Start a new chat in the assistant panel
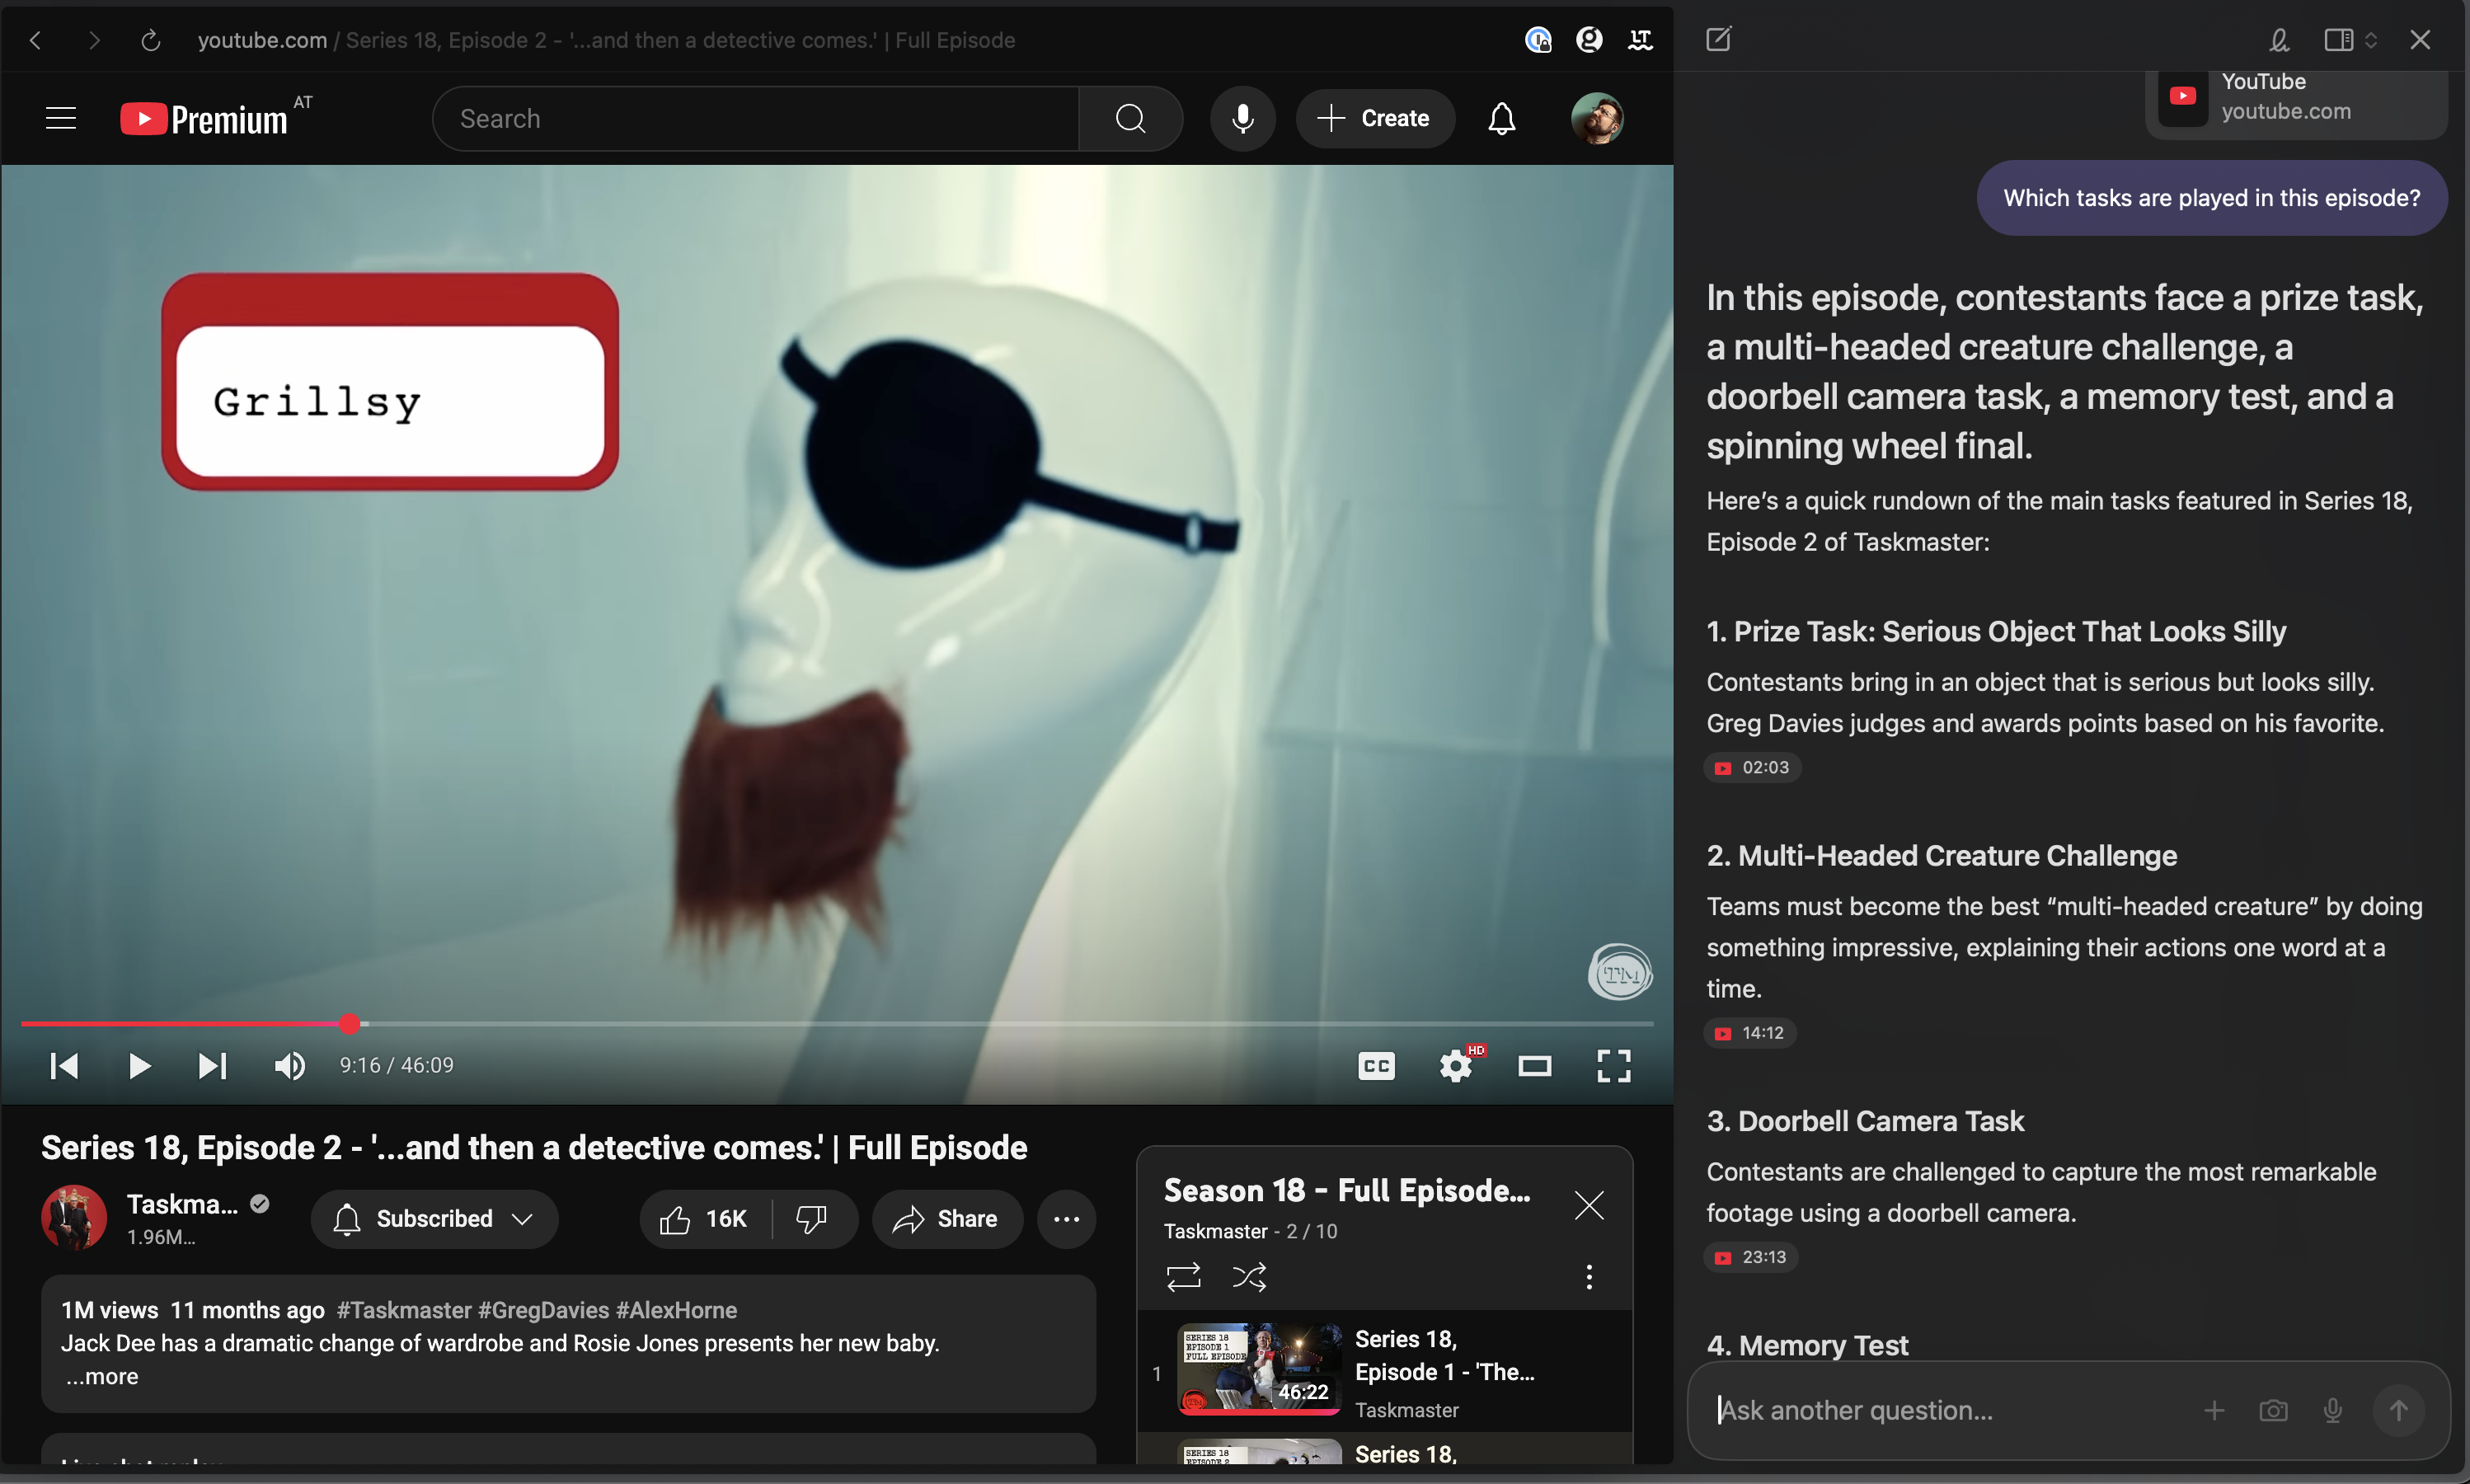Screen dimensions: 2470x1484 coord(1718,39)
